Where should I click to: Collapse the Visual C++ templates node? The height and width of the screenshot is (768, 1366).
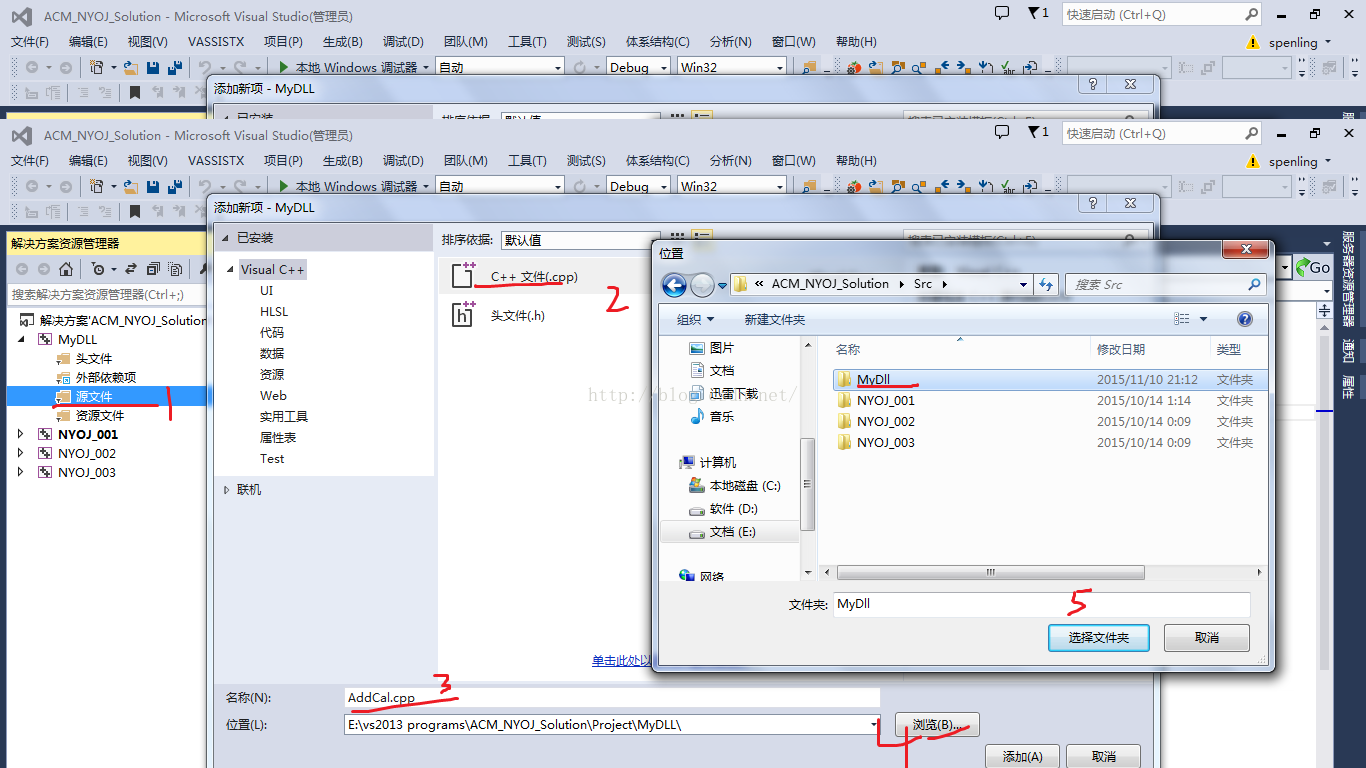(231, 269)
